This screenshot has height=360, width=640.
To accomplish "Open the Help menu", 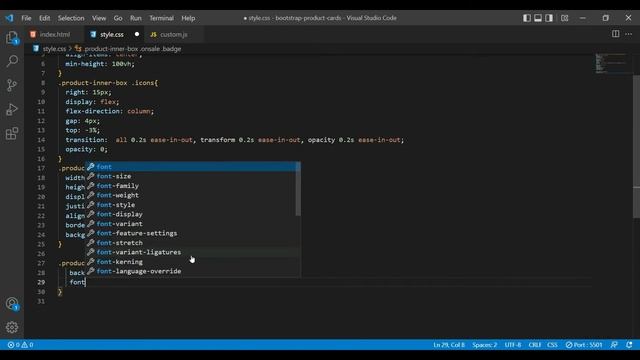I will coord(188,18).
